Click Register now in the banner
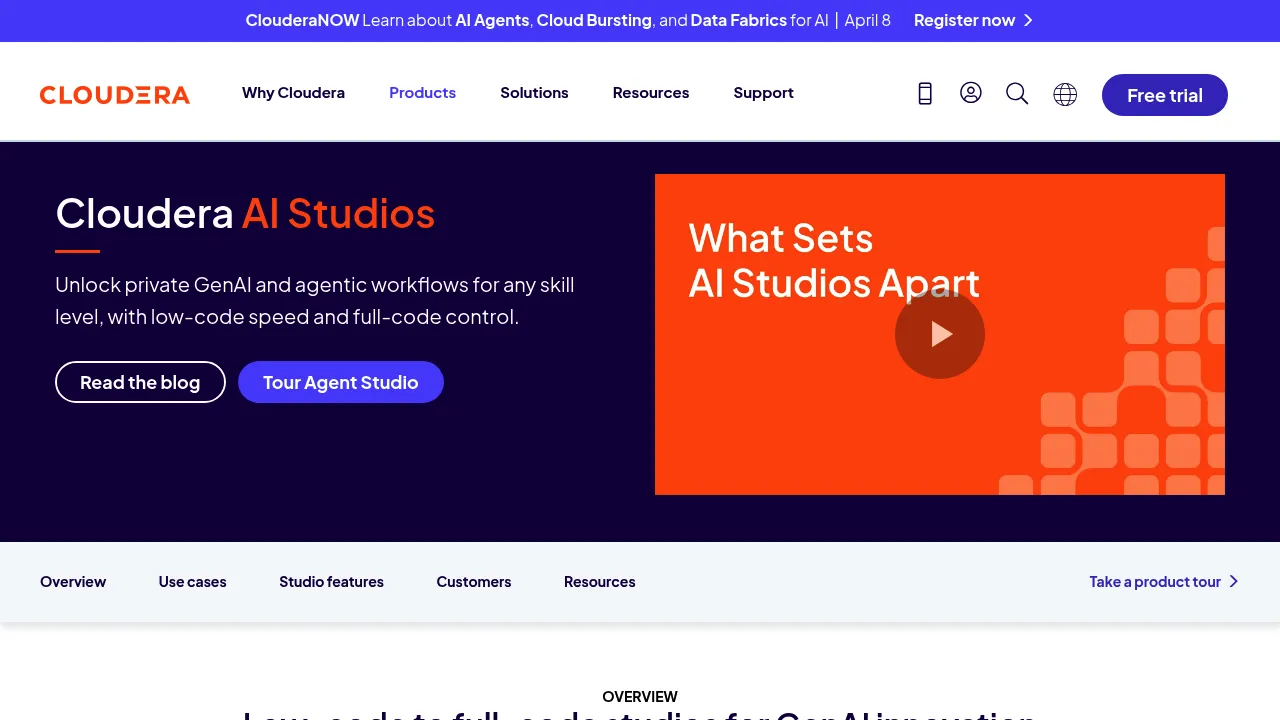This screenshot has width=1280, height=720. (973, 20)
